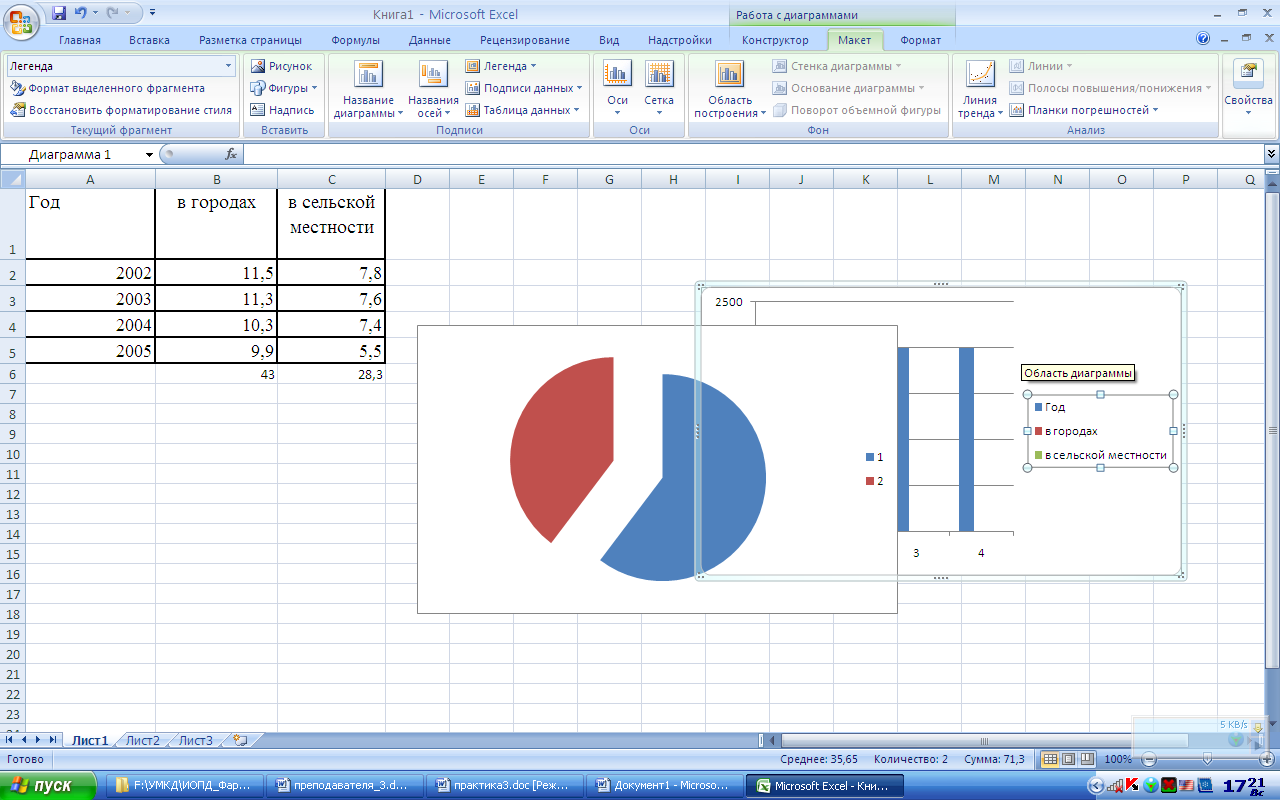The height and width of the screenshot is (800, 1280).
Task: Switch to the Лист3 sheet tab
Action: pyautogui.click(x=195, y=741)
